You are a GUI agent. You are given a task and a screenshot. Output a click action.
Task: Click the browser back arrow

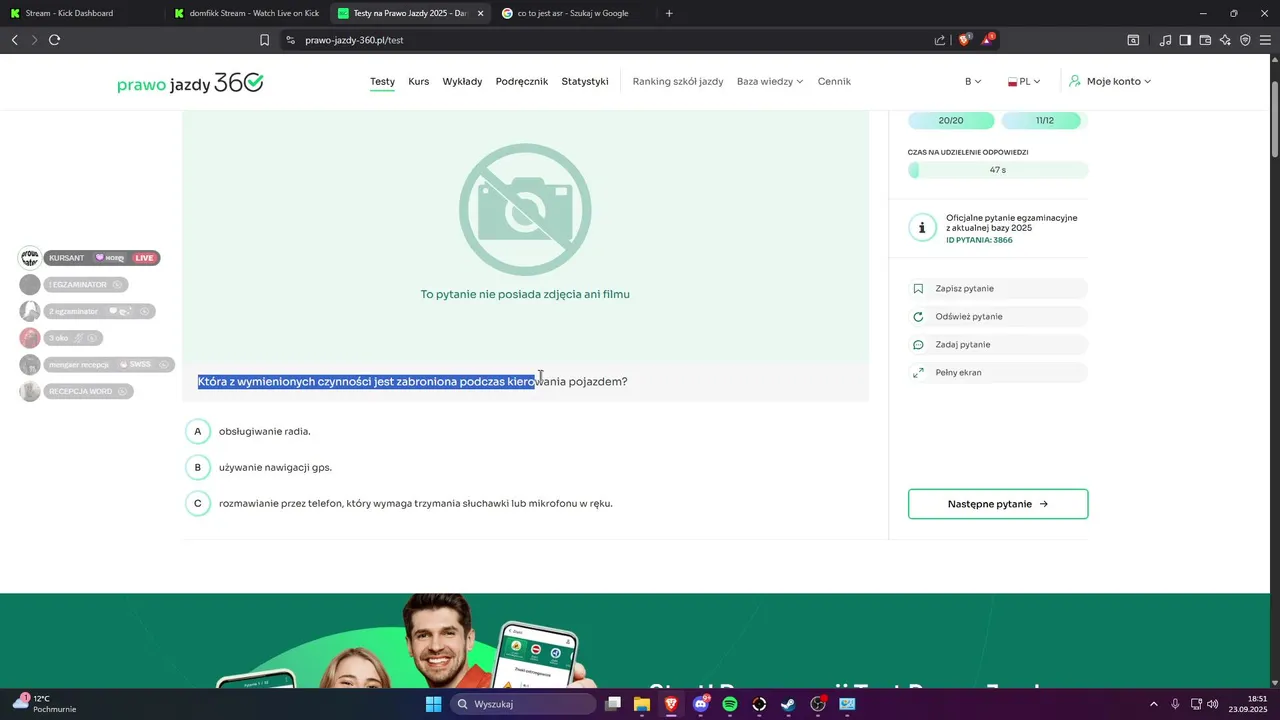(x=14, y=40)
